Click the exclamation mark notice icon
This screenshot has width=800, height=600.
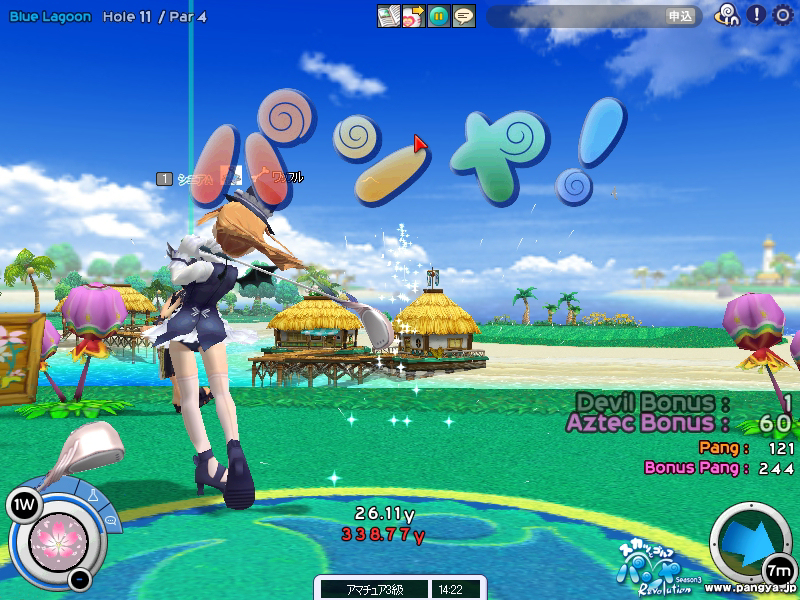[x=756, y=15]
